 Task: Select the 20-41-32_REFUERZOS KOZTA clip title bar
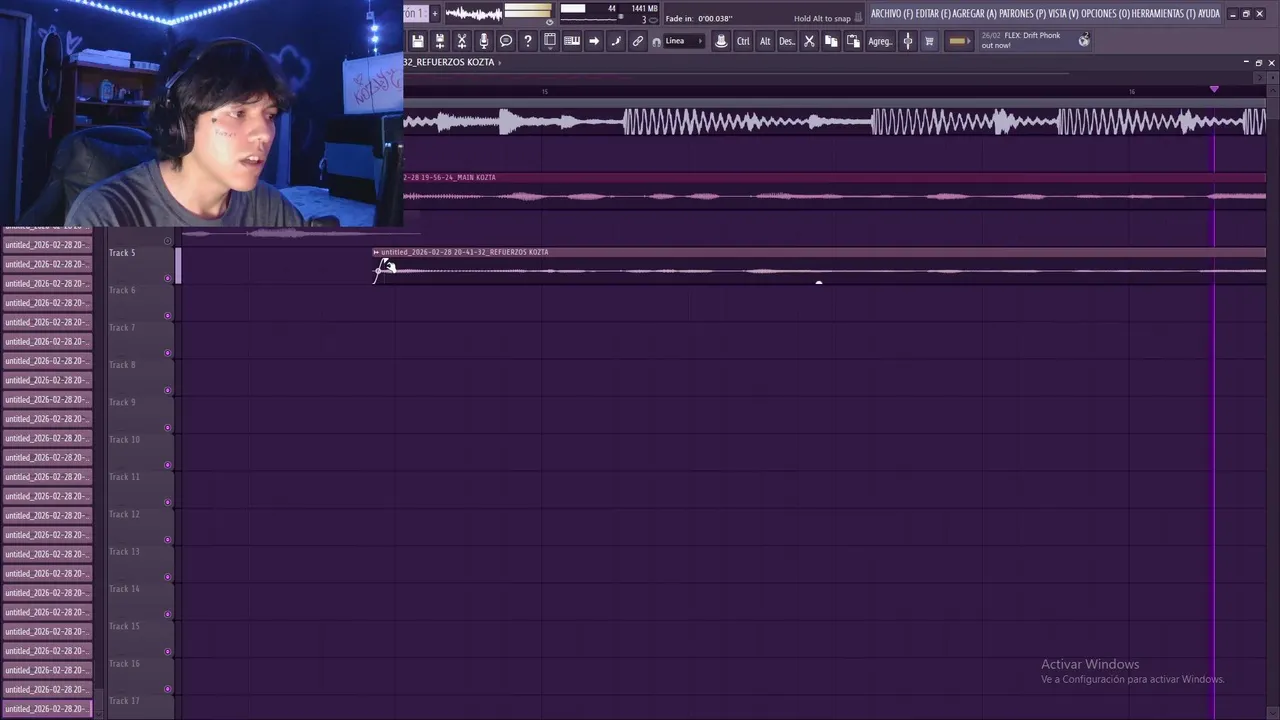(x=819, y=252)
